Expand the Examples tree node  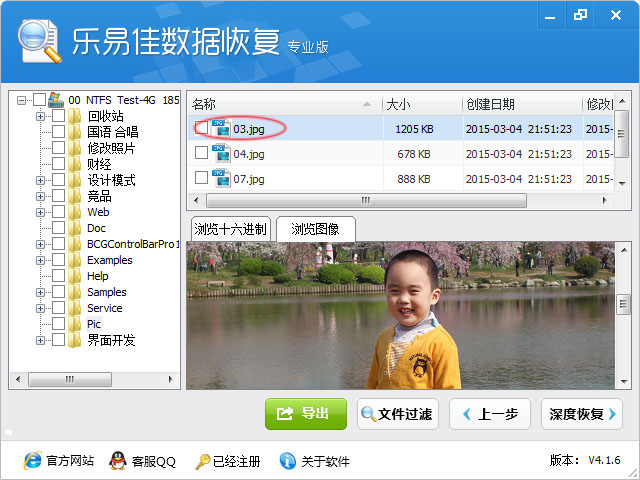tap(40, 260)
